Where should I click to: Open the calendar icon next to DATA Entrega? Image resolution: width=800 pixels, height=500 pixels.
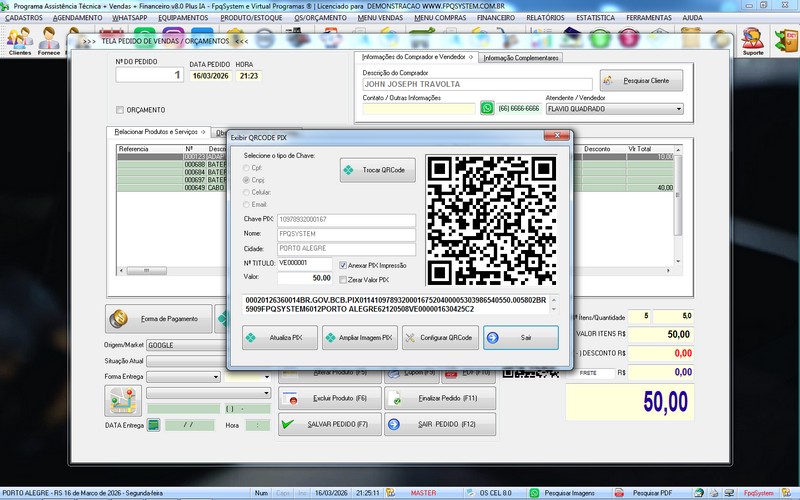click(154, 425)
